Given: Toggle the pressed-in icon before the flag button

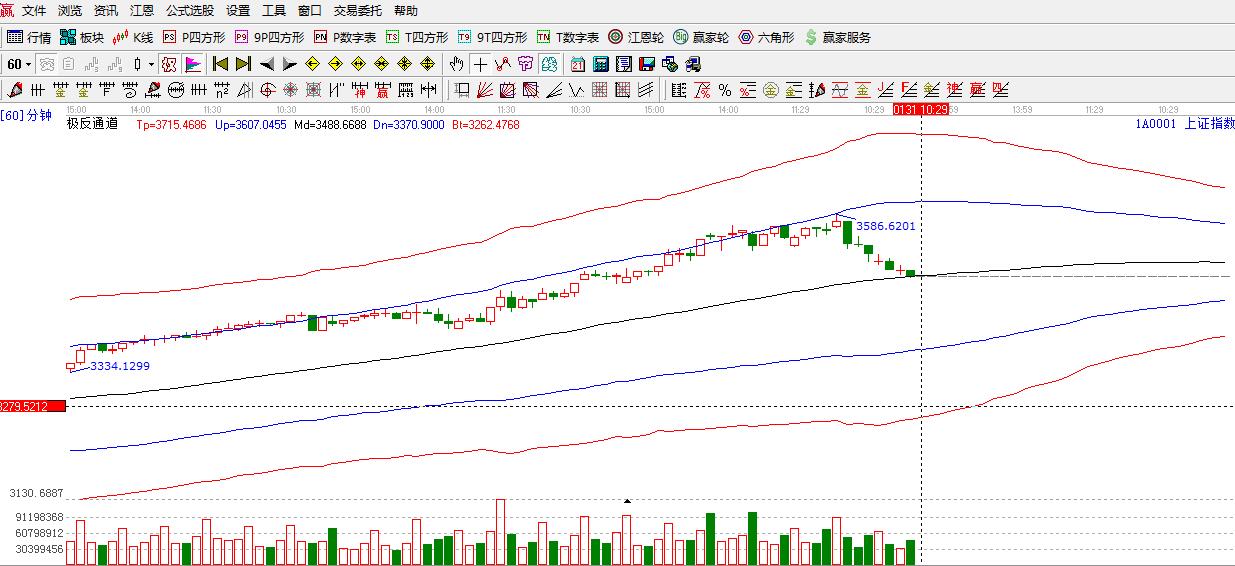Looking at the screenshot, I should [x=169, y=64].
